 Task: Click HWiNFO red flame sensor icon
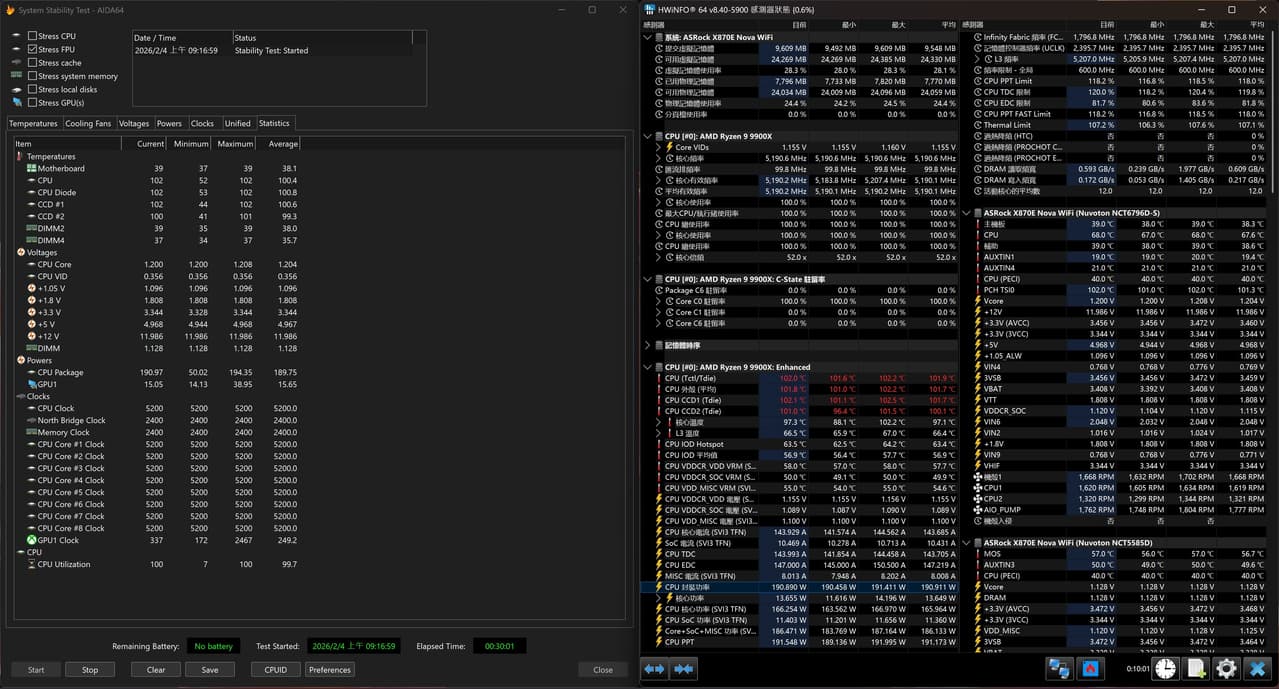click(1091, 669)
